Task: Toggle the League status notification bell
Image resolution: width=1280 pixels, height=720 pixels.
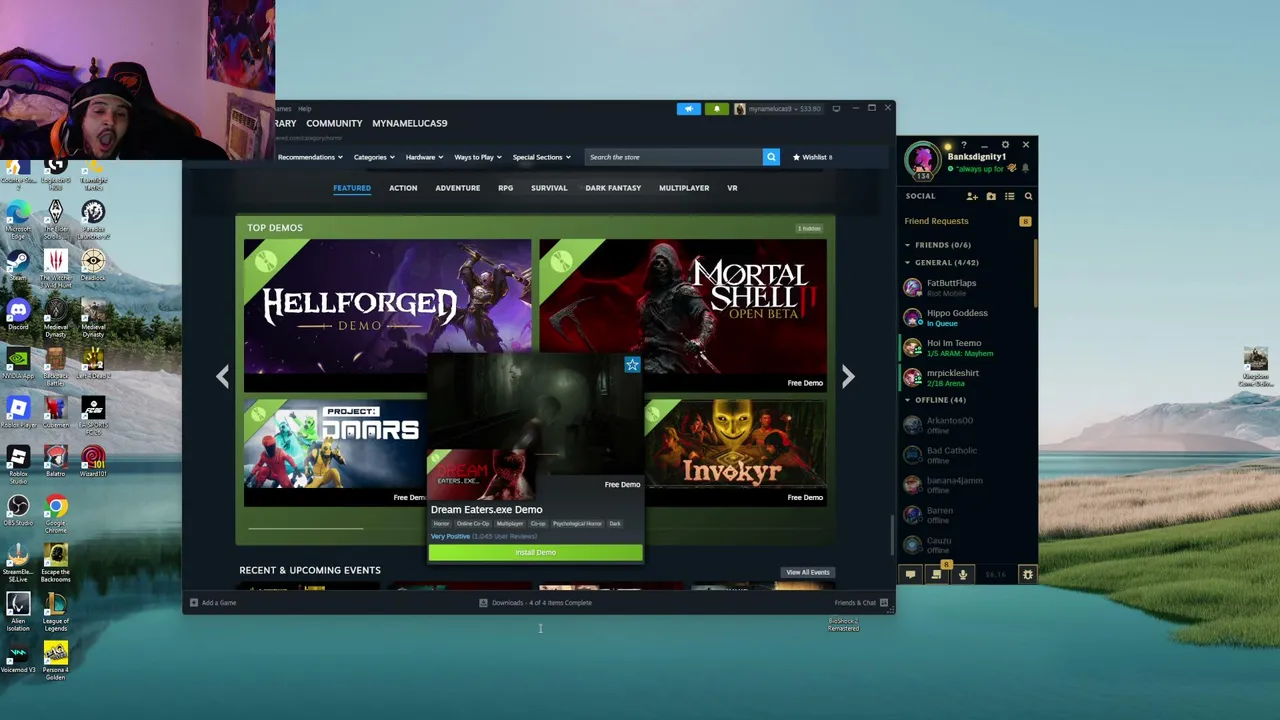Action: (1025, 169)
